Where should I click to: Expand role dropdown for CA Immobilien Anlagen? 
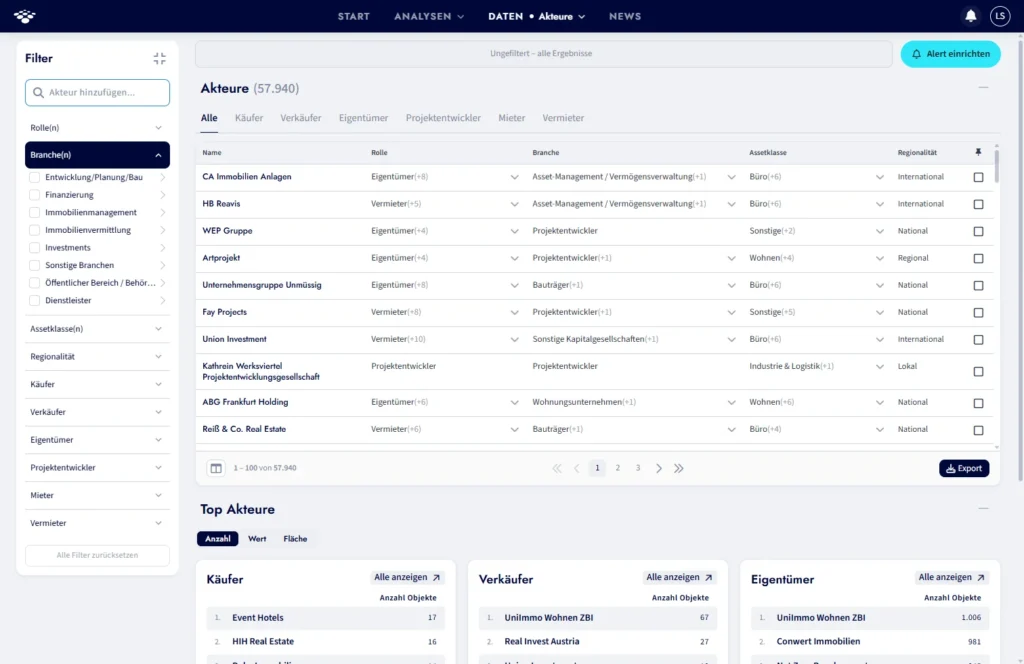(514, 177)
